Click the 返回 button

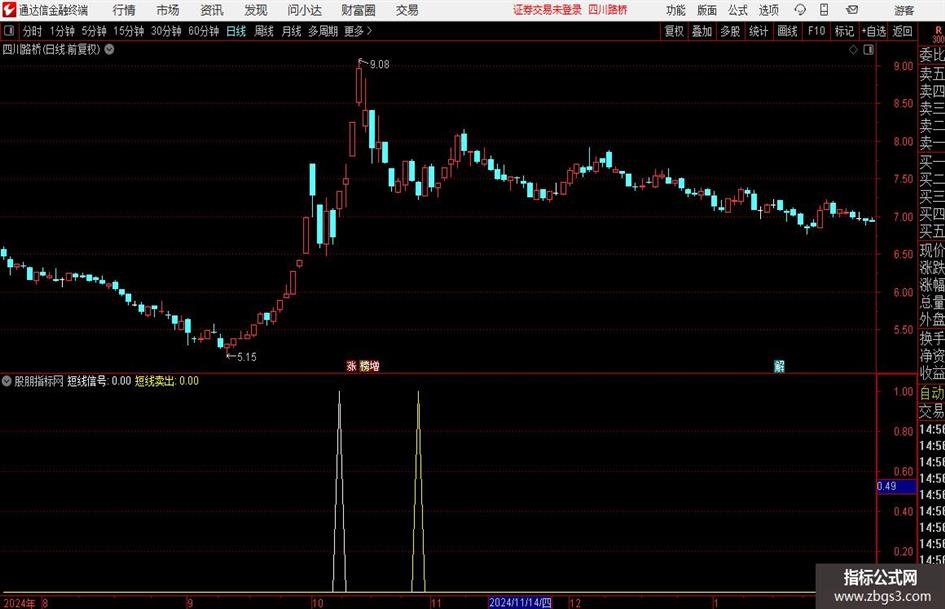(902, 31)
